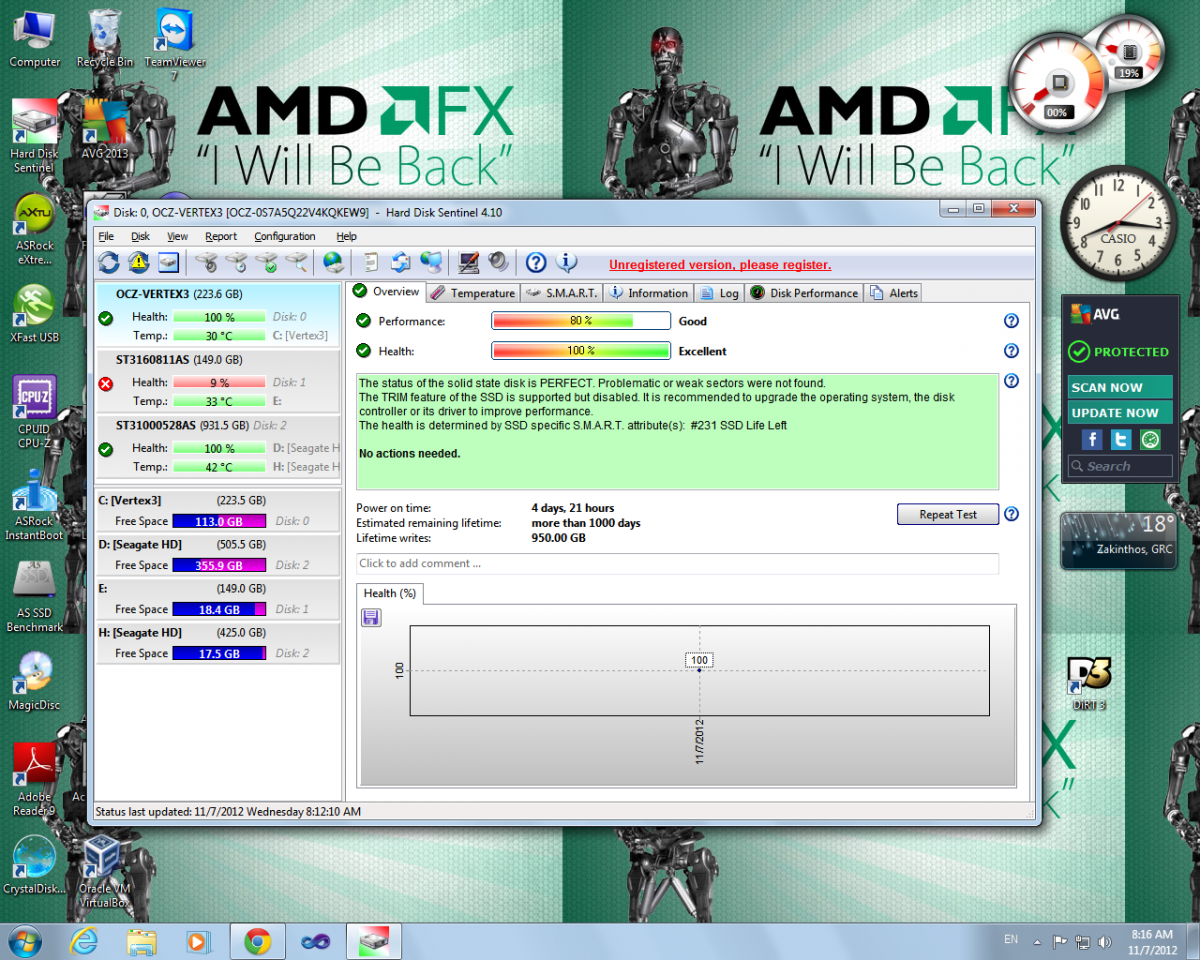Click the speaker sound toolbar icon
Screen dimensions: 1200x960
[498, 263]
